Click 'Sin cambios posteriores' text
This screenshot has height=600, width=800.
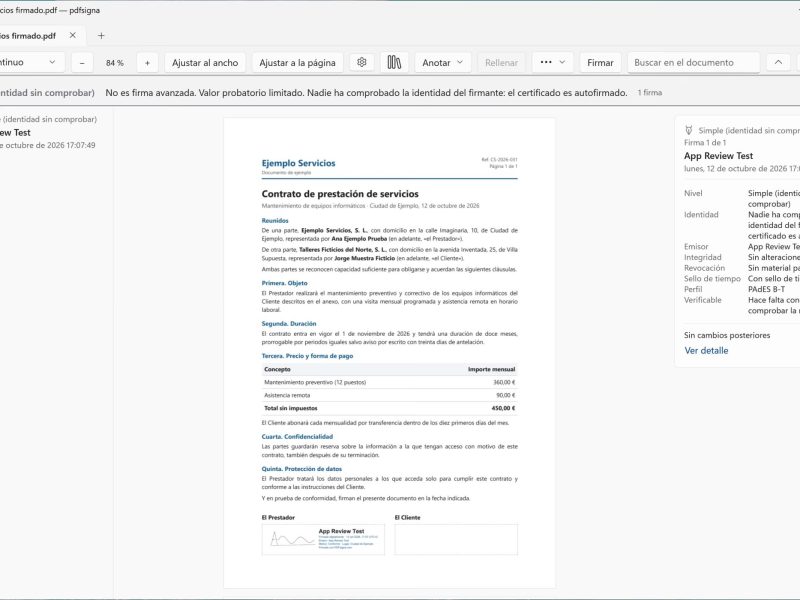tap(727, 335)
